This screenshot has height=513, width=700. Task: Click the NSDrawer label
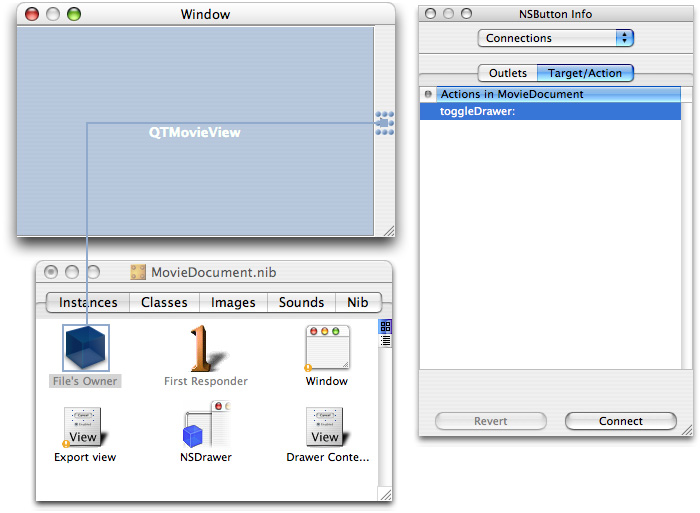[x=206, y=457]
